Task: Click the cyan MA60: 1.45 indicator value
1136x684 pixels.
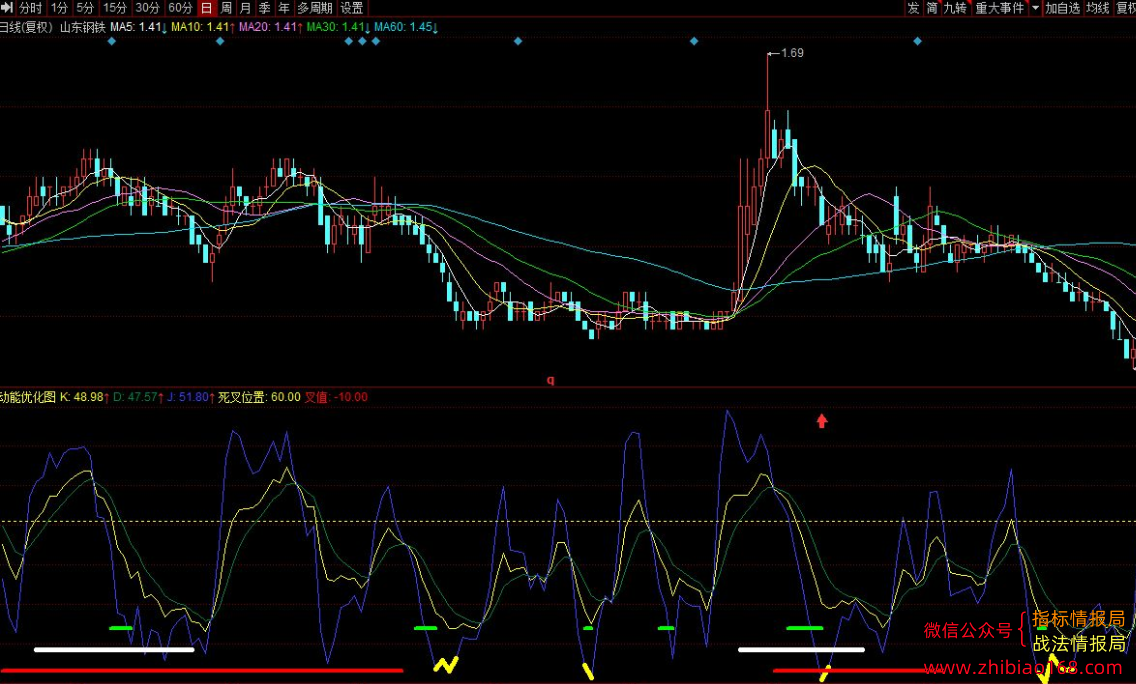Action: pyautogui.click(x=406, y=27)
